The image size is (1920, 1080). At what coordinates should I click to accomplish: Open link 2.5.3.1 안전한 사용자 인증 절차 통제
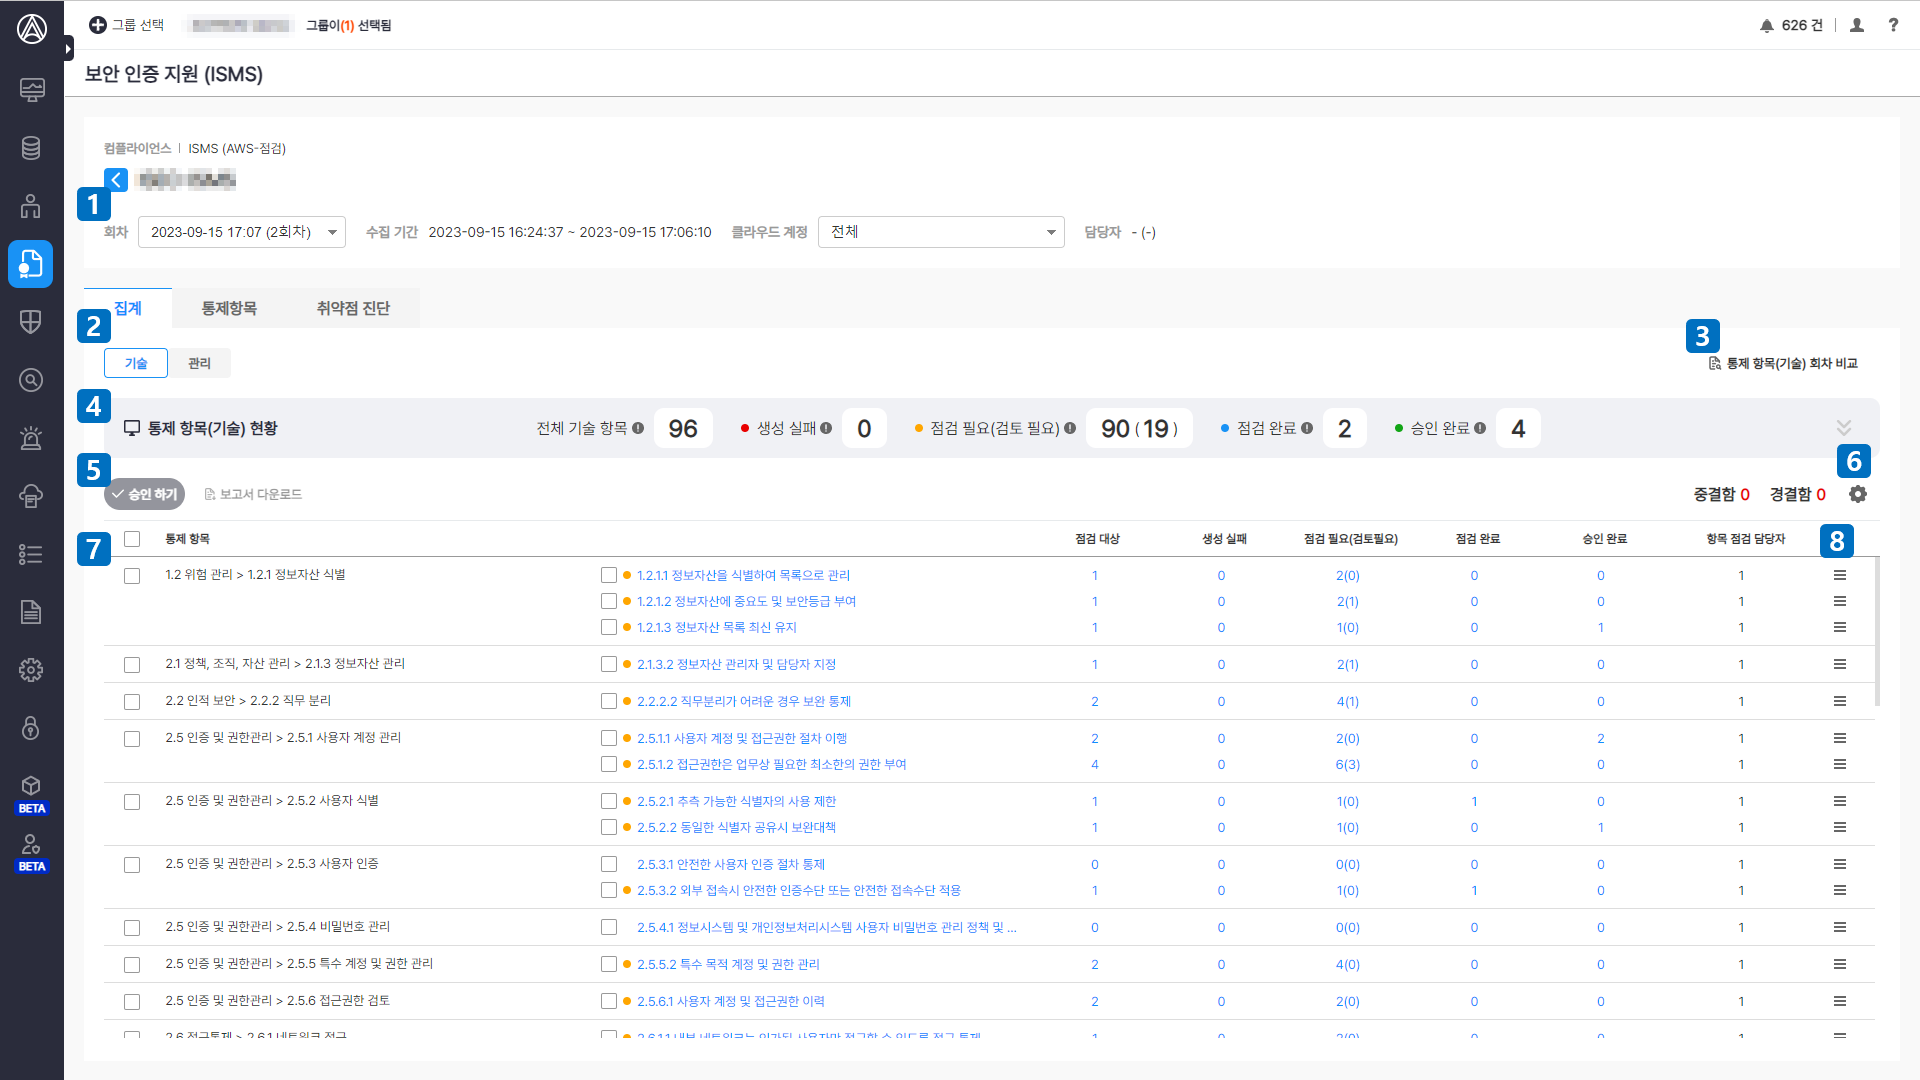[731, 864]
